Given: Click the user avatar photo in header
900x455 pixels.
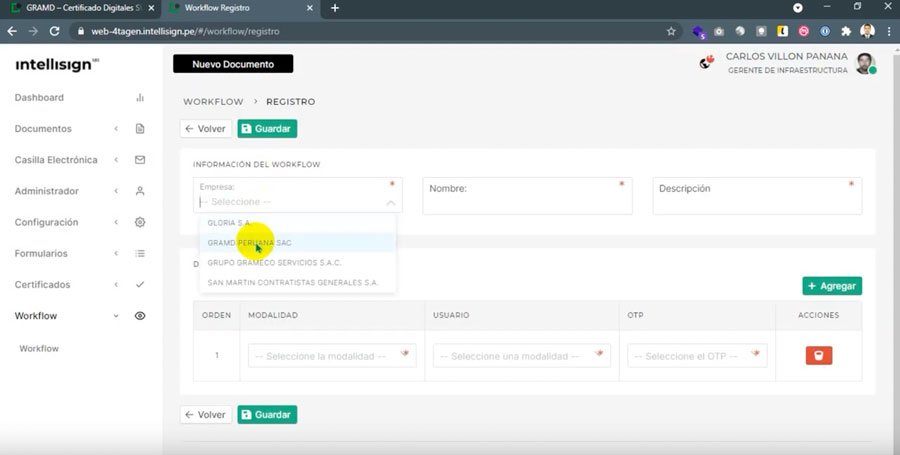Looking at the screenshot, I should click(865, 63).
